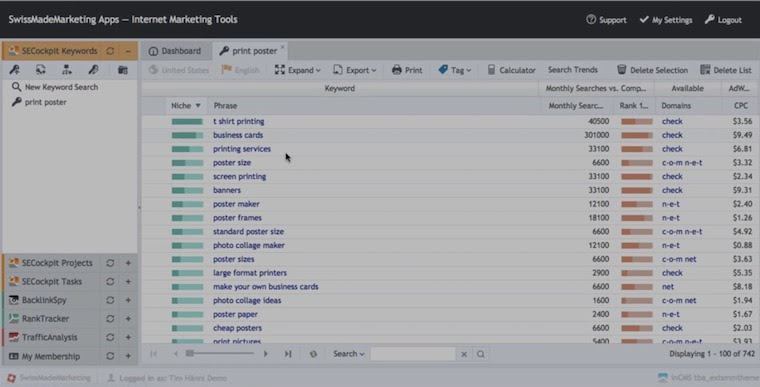This screenshot has height=387, width=760.
Task: Open the Search dropdown in bottom bar
Action: 348,354
